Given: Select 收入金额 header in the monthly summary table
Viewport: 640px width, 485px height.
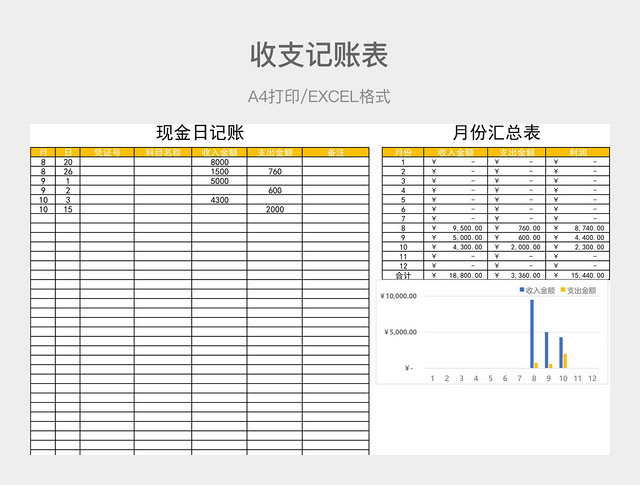Looking at the screenshot, I should coord(456,152).
